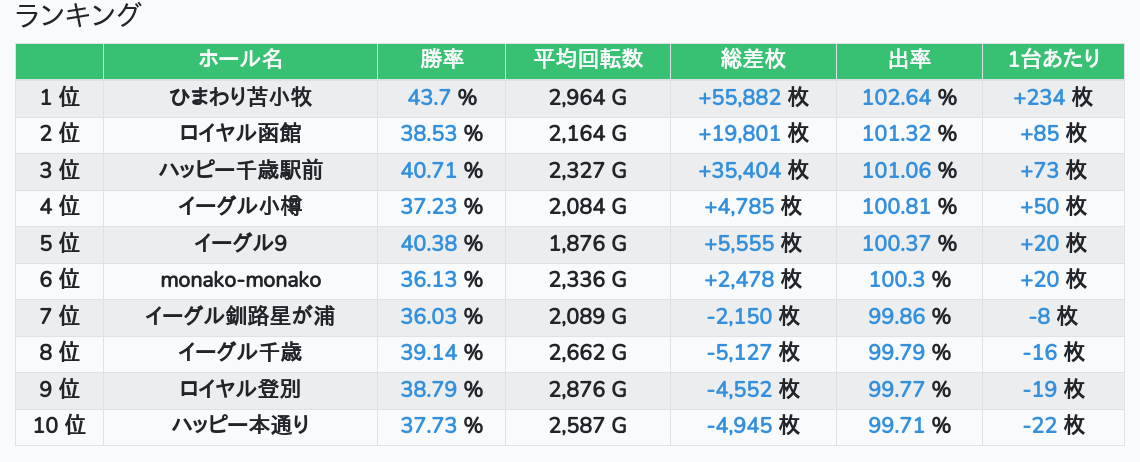Image resolution: width=1140 pixels, height=462 pixels.
Task: Click the 出率 column header
Action: click(x=909, y=60)
